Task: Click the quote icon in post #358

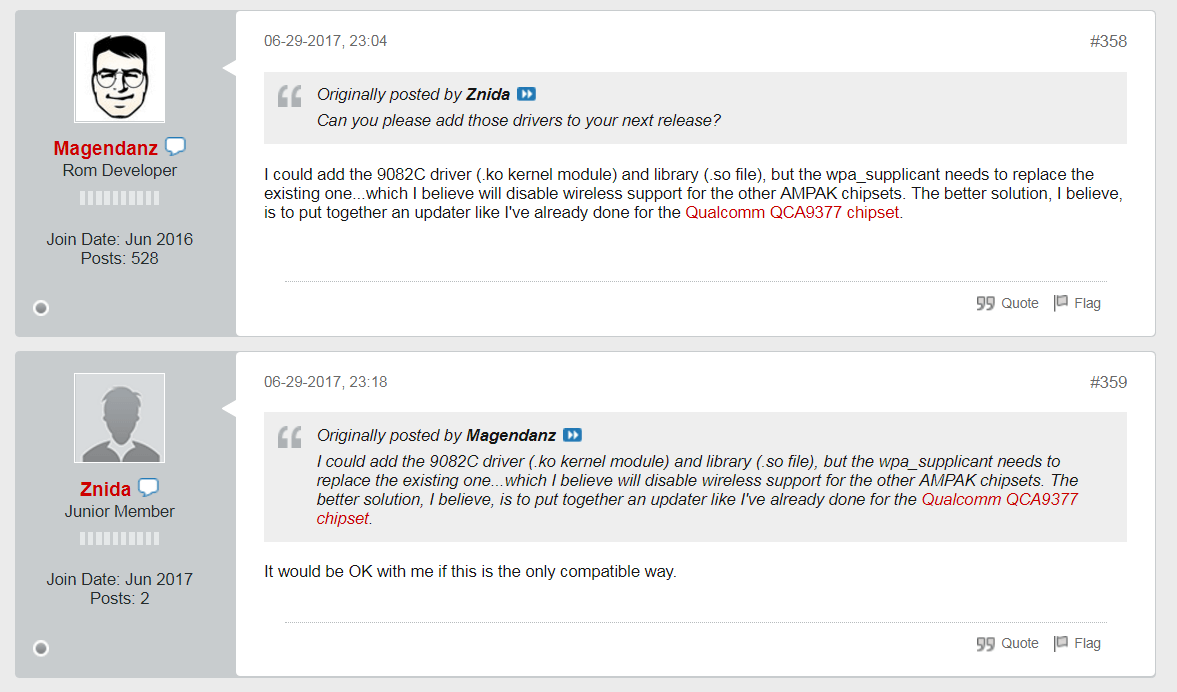Action: [985, 303]
